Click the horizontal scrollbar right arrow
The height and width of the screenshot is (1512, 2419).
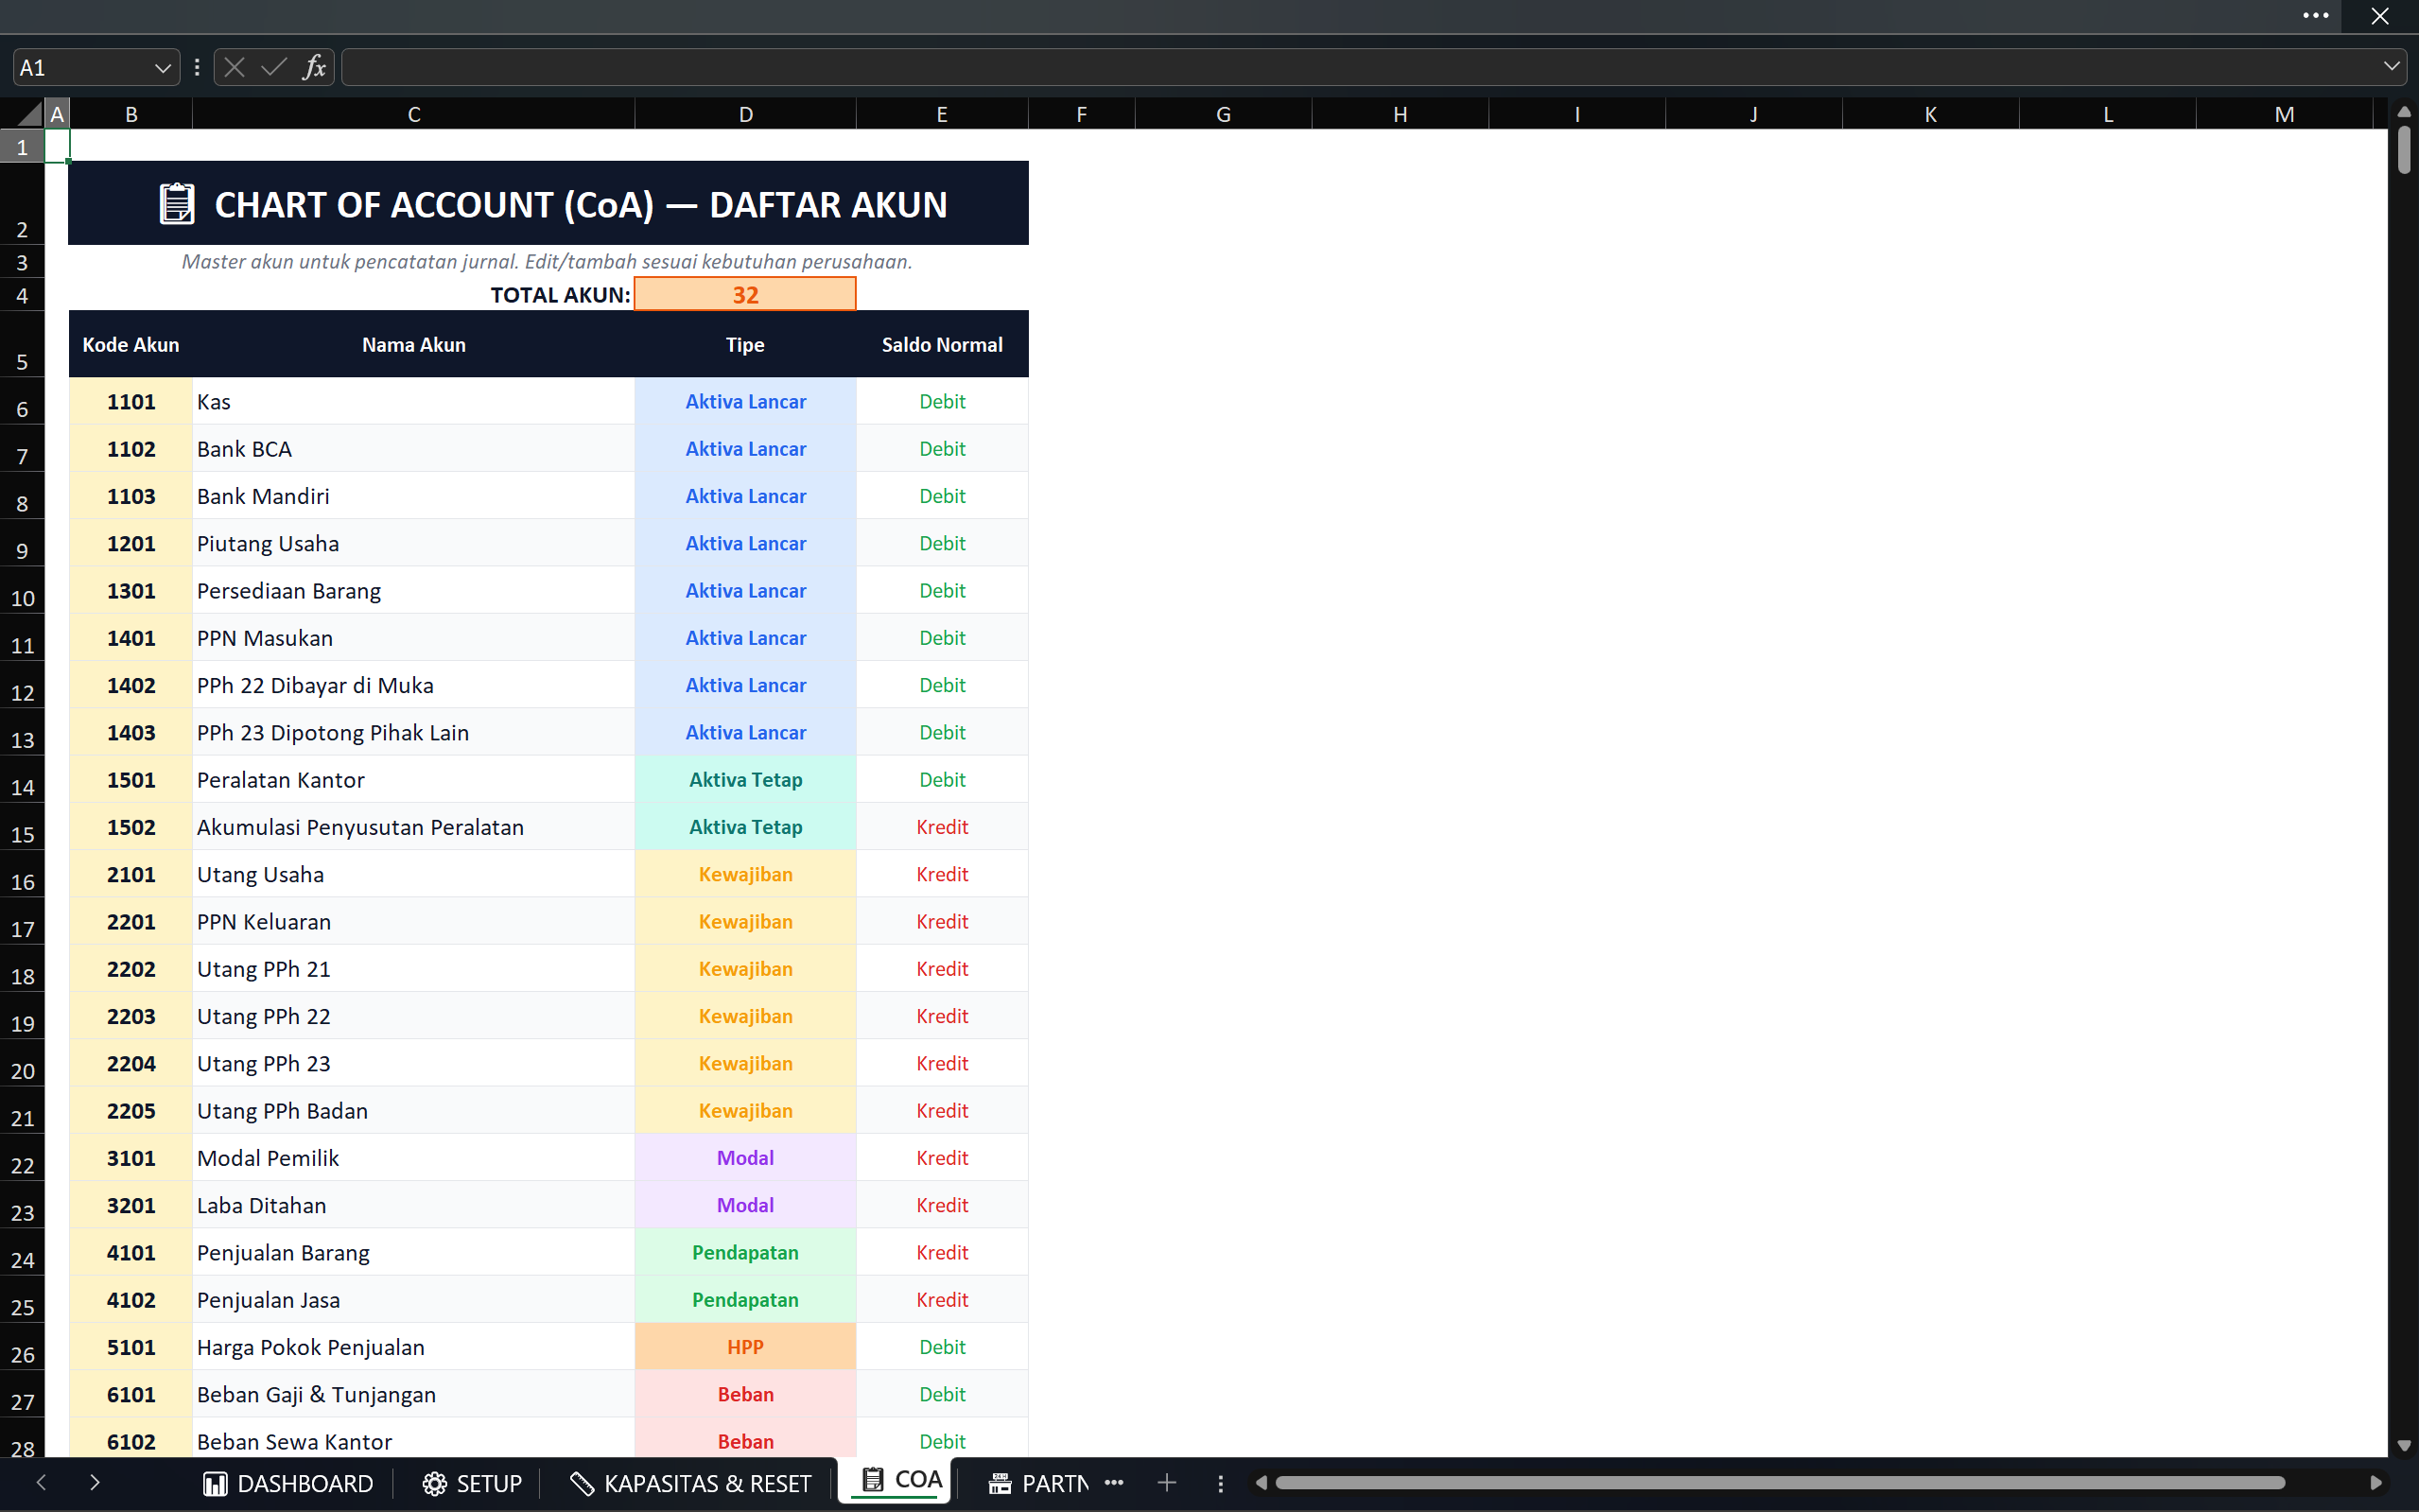tap(2376, 1483)
